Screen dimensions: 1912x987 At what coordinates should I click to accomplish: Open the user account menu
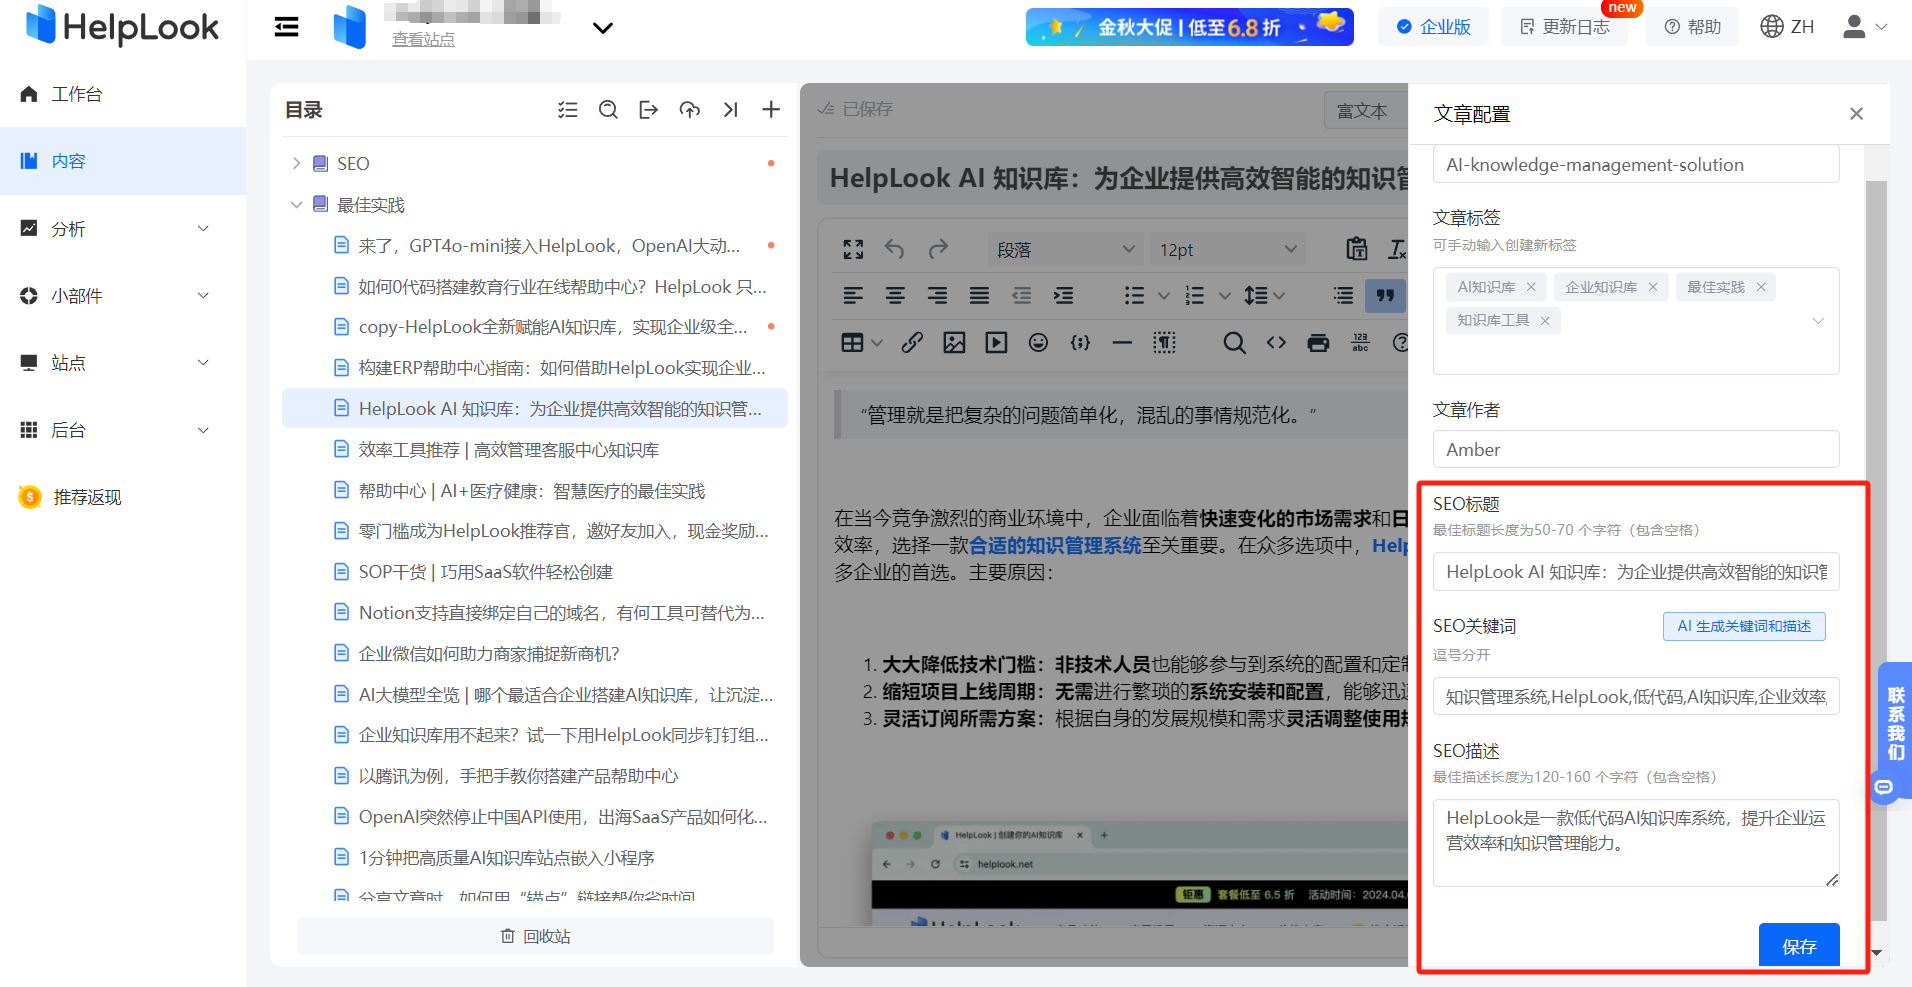tap(1864, 27)
